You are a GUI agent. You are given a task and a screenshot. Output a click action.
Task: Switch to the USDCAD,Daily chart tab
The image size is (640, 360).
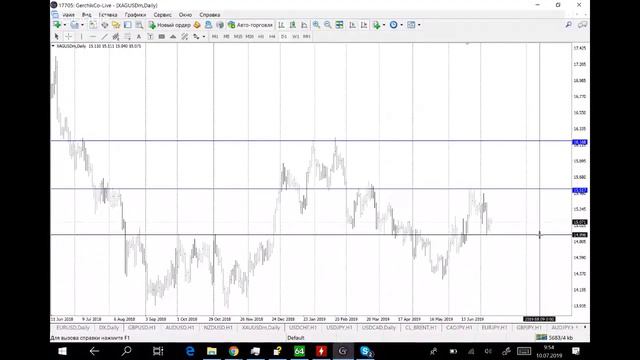click(379, 328)
